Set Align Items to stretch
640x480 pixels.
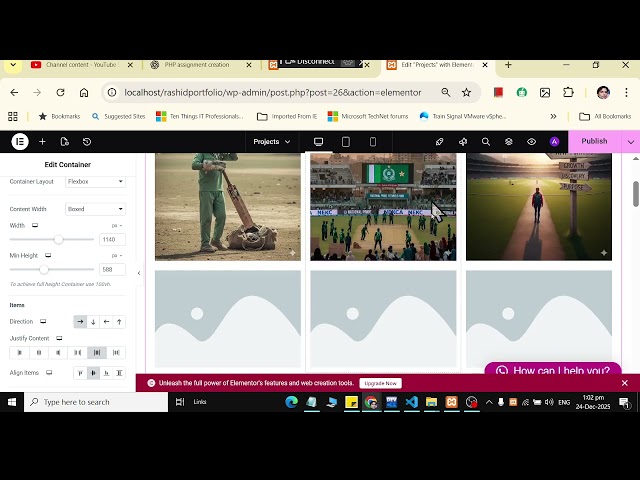pos(119,373)
